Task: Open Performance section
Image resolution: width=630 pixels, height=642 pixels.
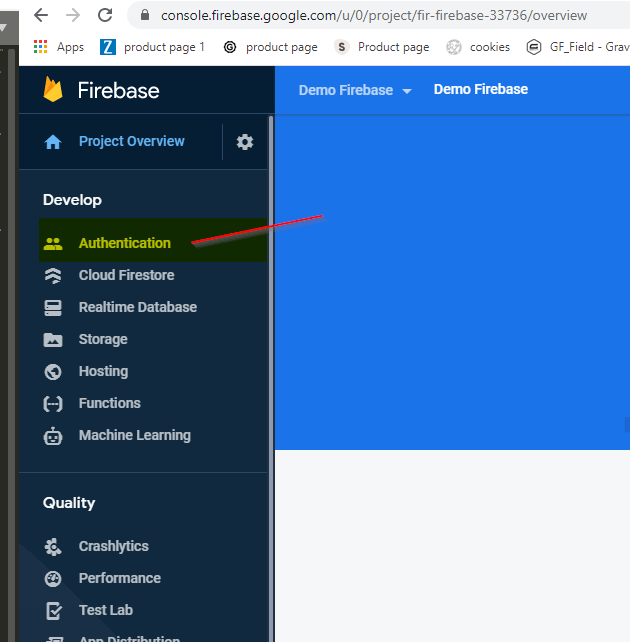Action: [120, 578]
